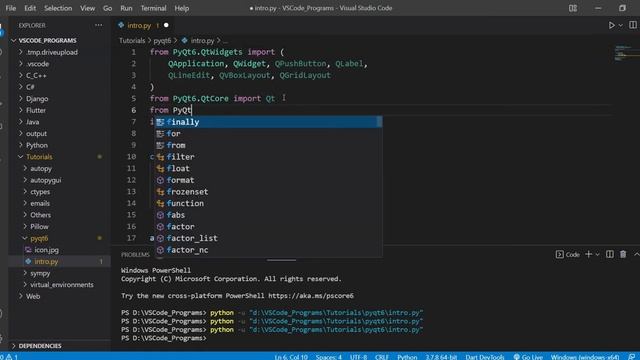Screen dimensions: 640x360
Task: Click Tutorials in the breadcrumb
Action: click(132, 41)
